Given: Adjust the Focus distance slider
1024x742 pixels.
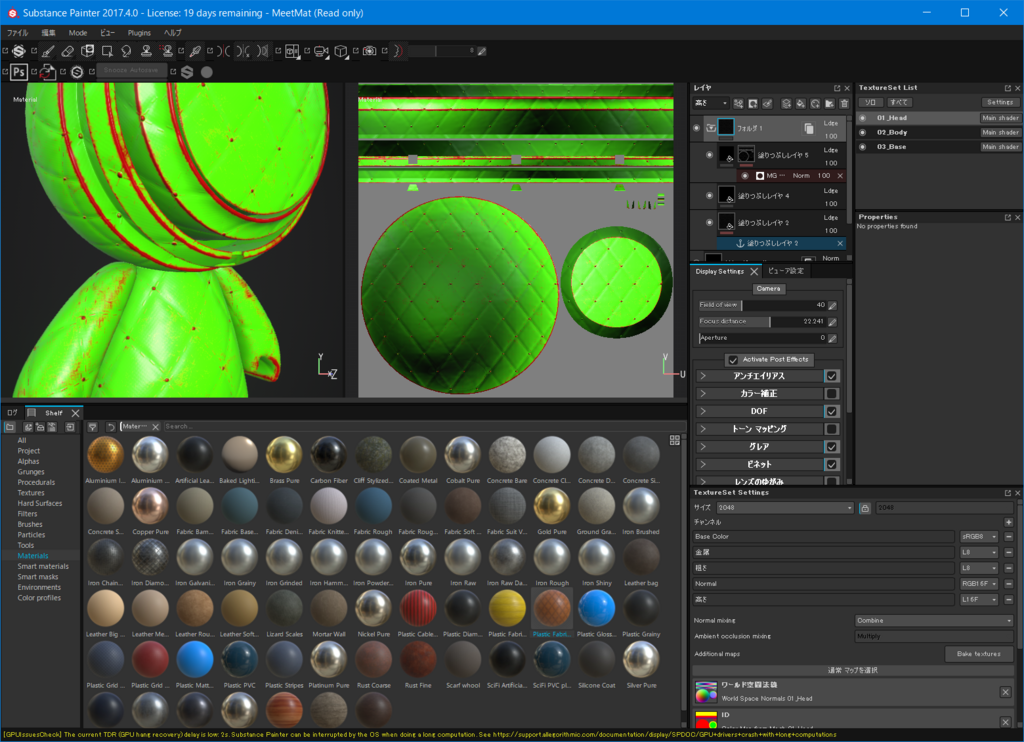Looking at the screenshot, I should pyautogui.click(x=762, y=321).
